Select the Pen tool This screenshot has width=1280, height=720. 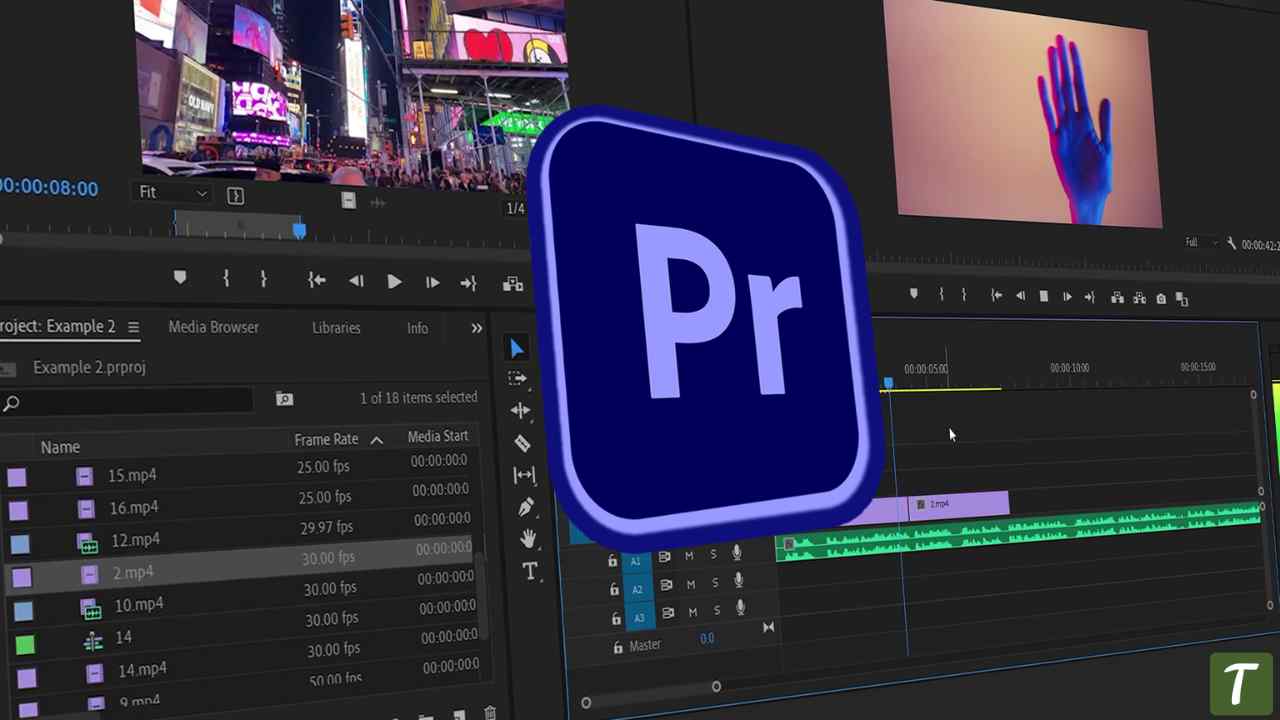pyautogui.click(x=526, y=507)
